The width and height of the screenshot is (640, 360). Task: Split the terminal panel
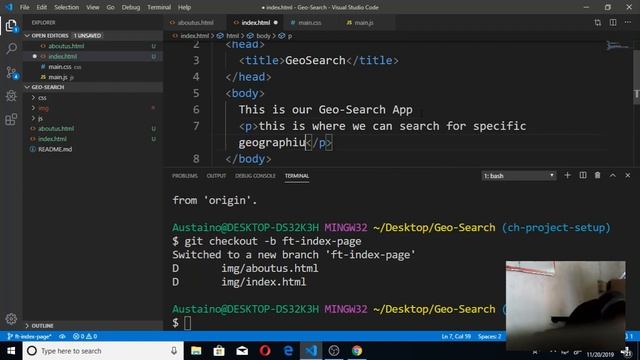[583, 175]
